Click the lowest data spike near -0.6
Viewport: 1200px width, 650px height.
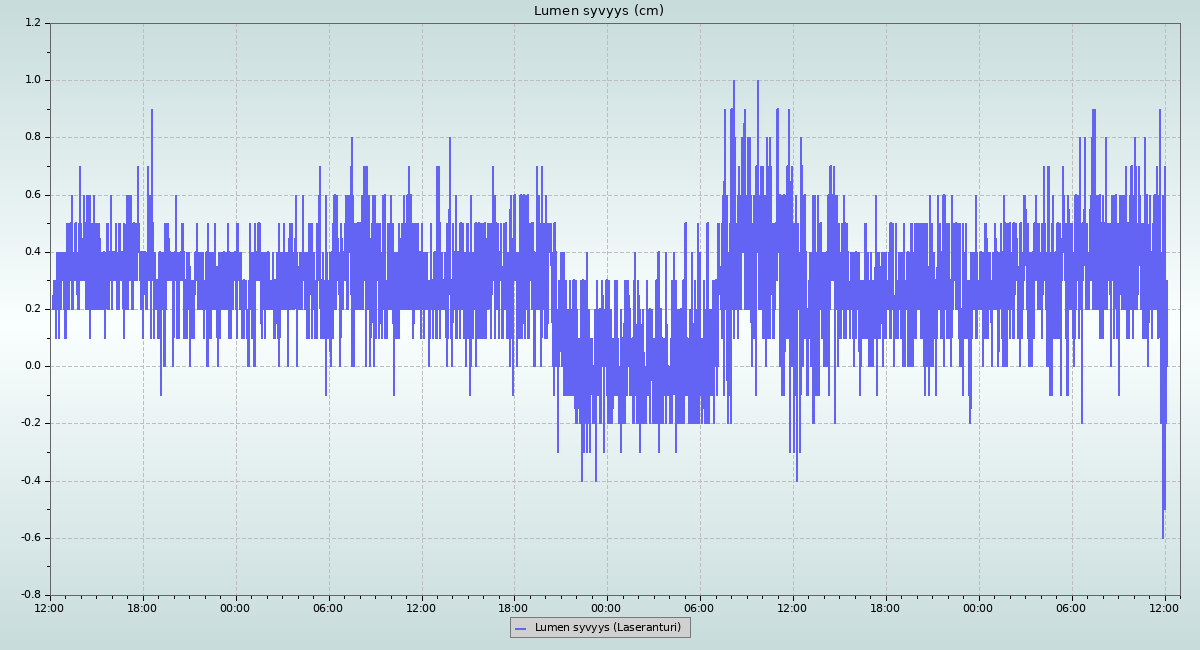click(x=1163, y=535)
